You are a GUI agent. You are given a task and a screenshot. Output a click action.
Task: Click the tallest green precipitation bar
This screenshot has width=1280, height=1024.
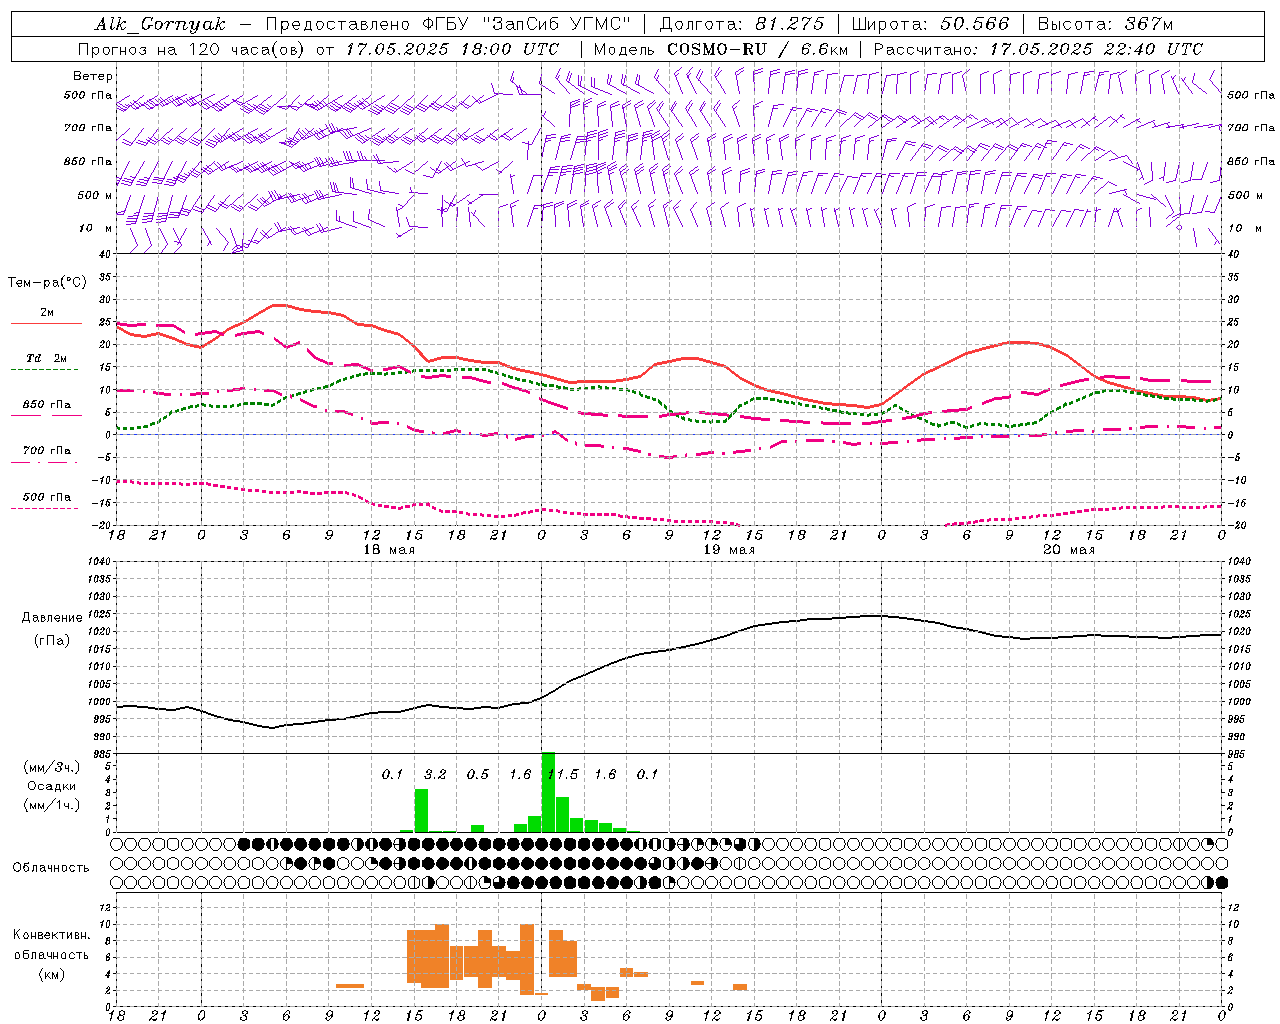[x=548, y=792]
